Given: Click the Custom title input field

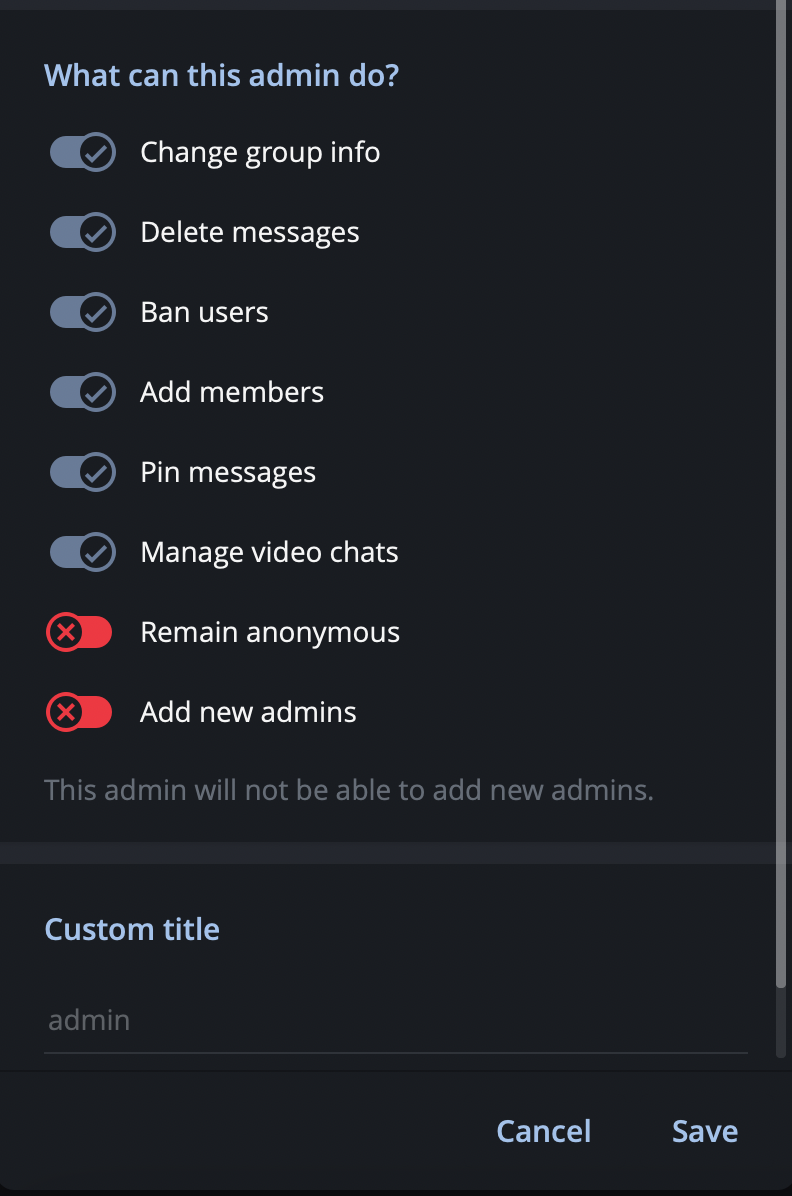Looking at the screenshot, I should tap(396, 1019).
